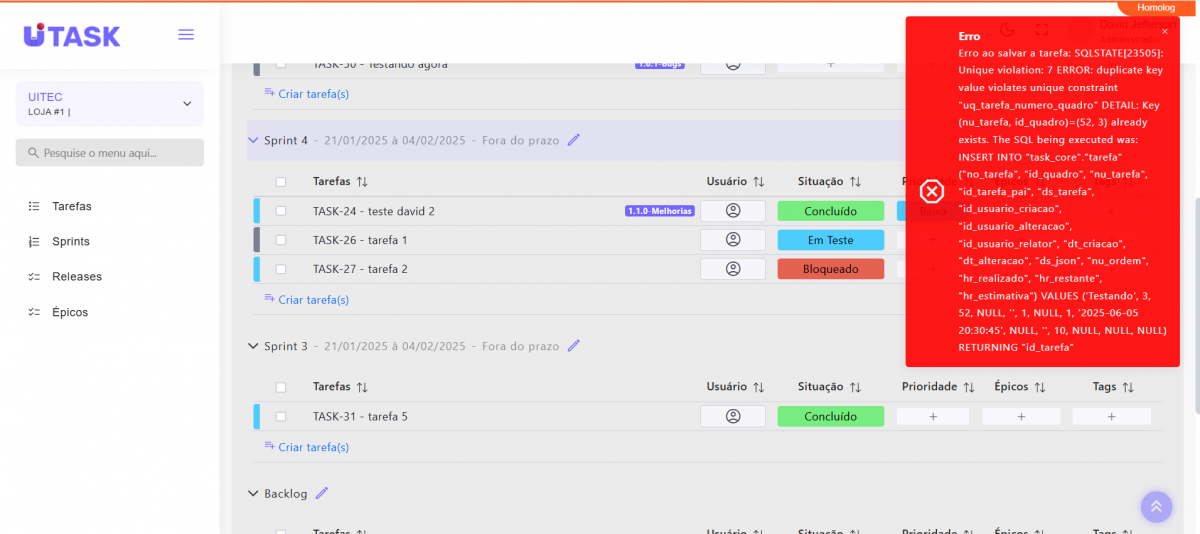The width and height of the screenshot is (1200, 534).
Task: Sort the Sprint 4 table by Tarefas
Action: point(362,182)
